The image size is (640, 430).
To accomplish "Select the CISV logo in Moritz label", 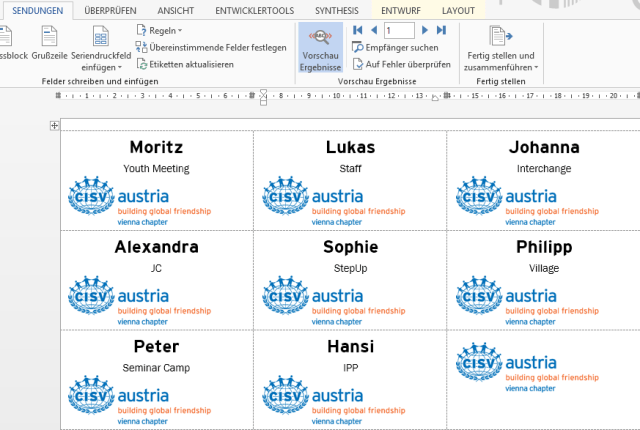I will 140,201.
